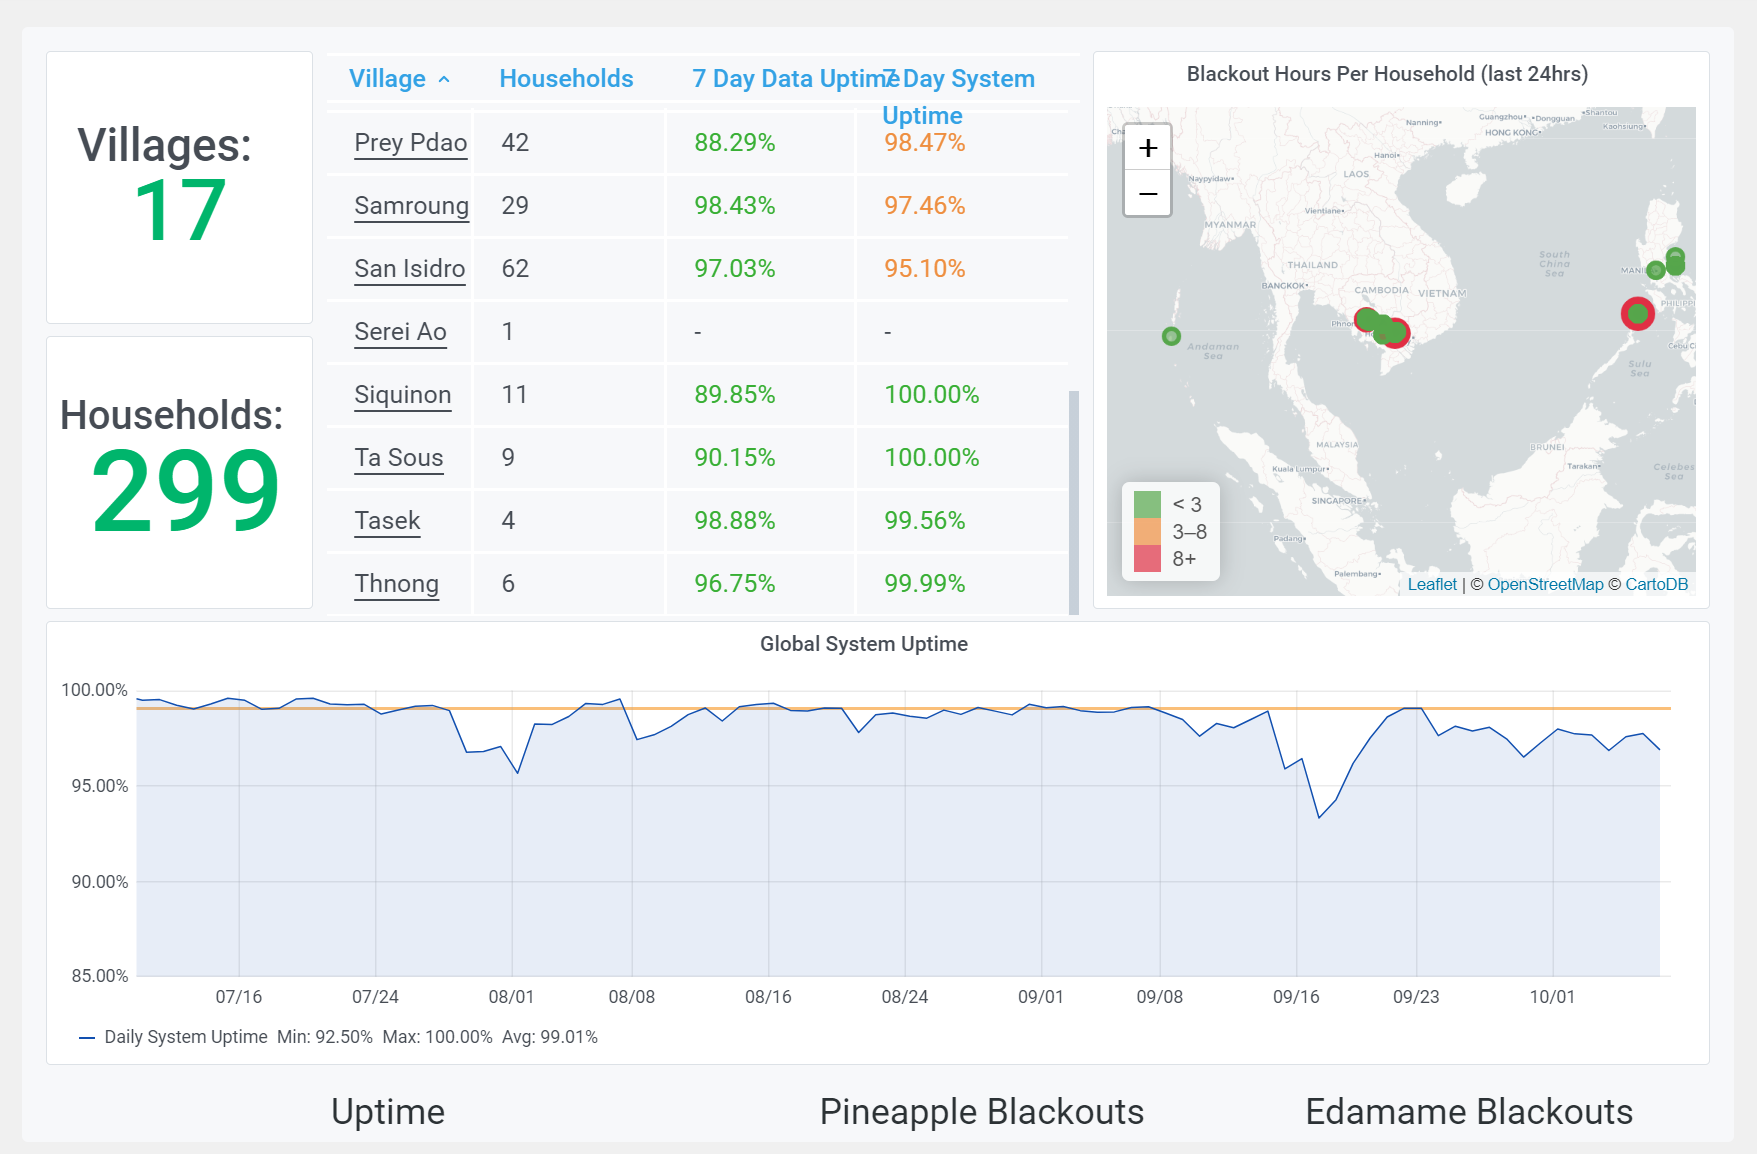Open the CartoDB attribution link
The width and height of the screenshot is (1757, 1154).
(1656, 584)
